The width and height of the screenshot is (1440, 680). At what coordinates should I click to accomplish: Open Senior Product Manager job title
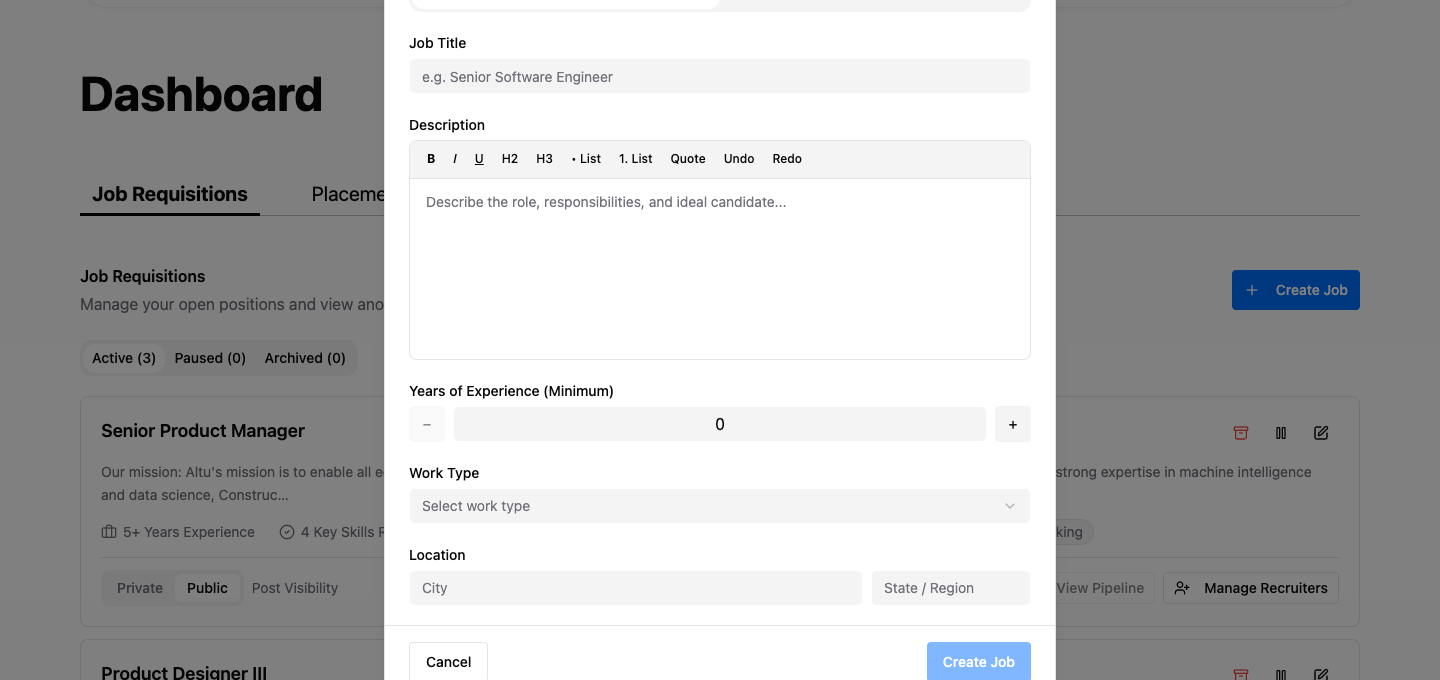(x=203, y=431)
